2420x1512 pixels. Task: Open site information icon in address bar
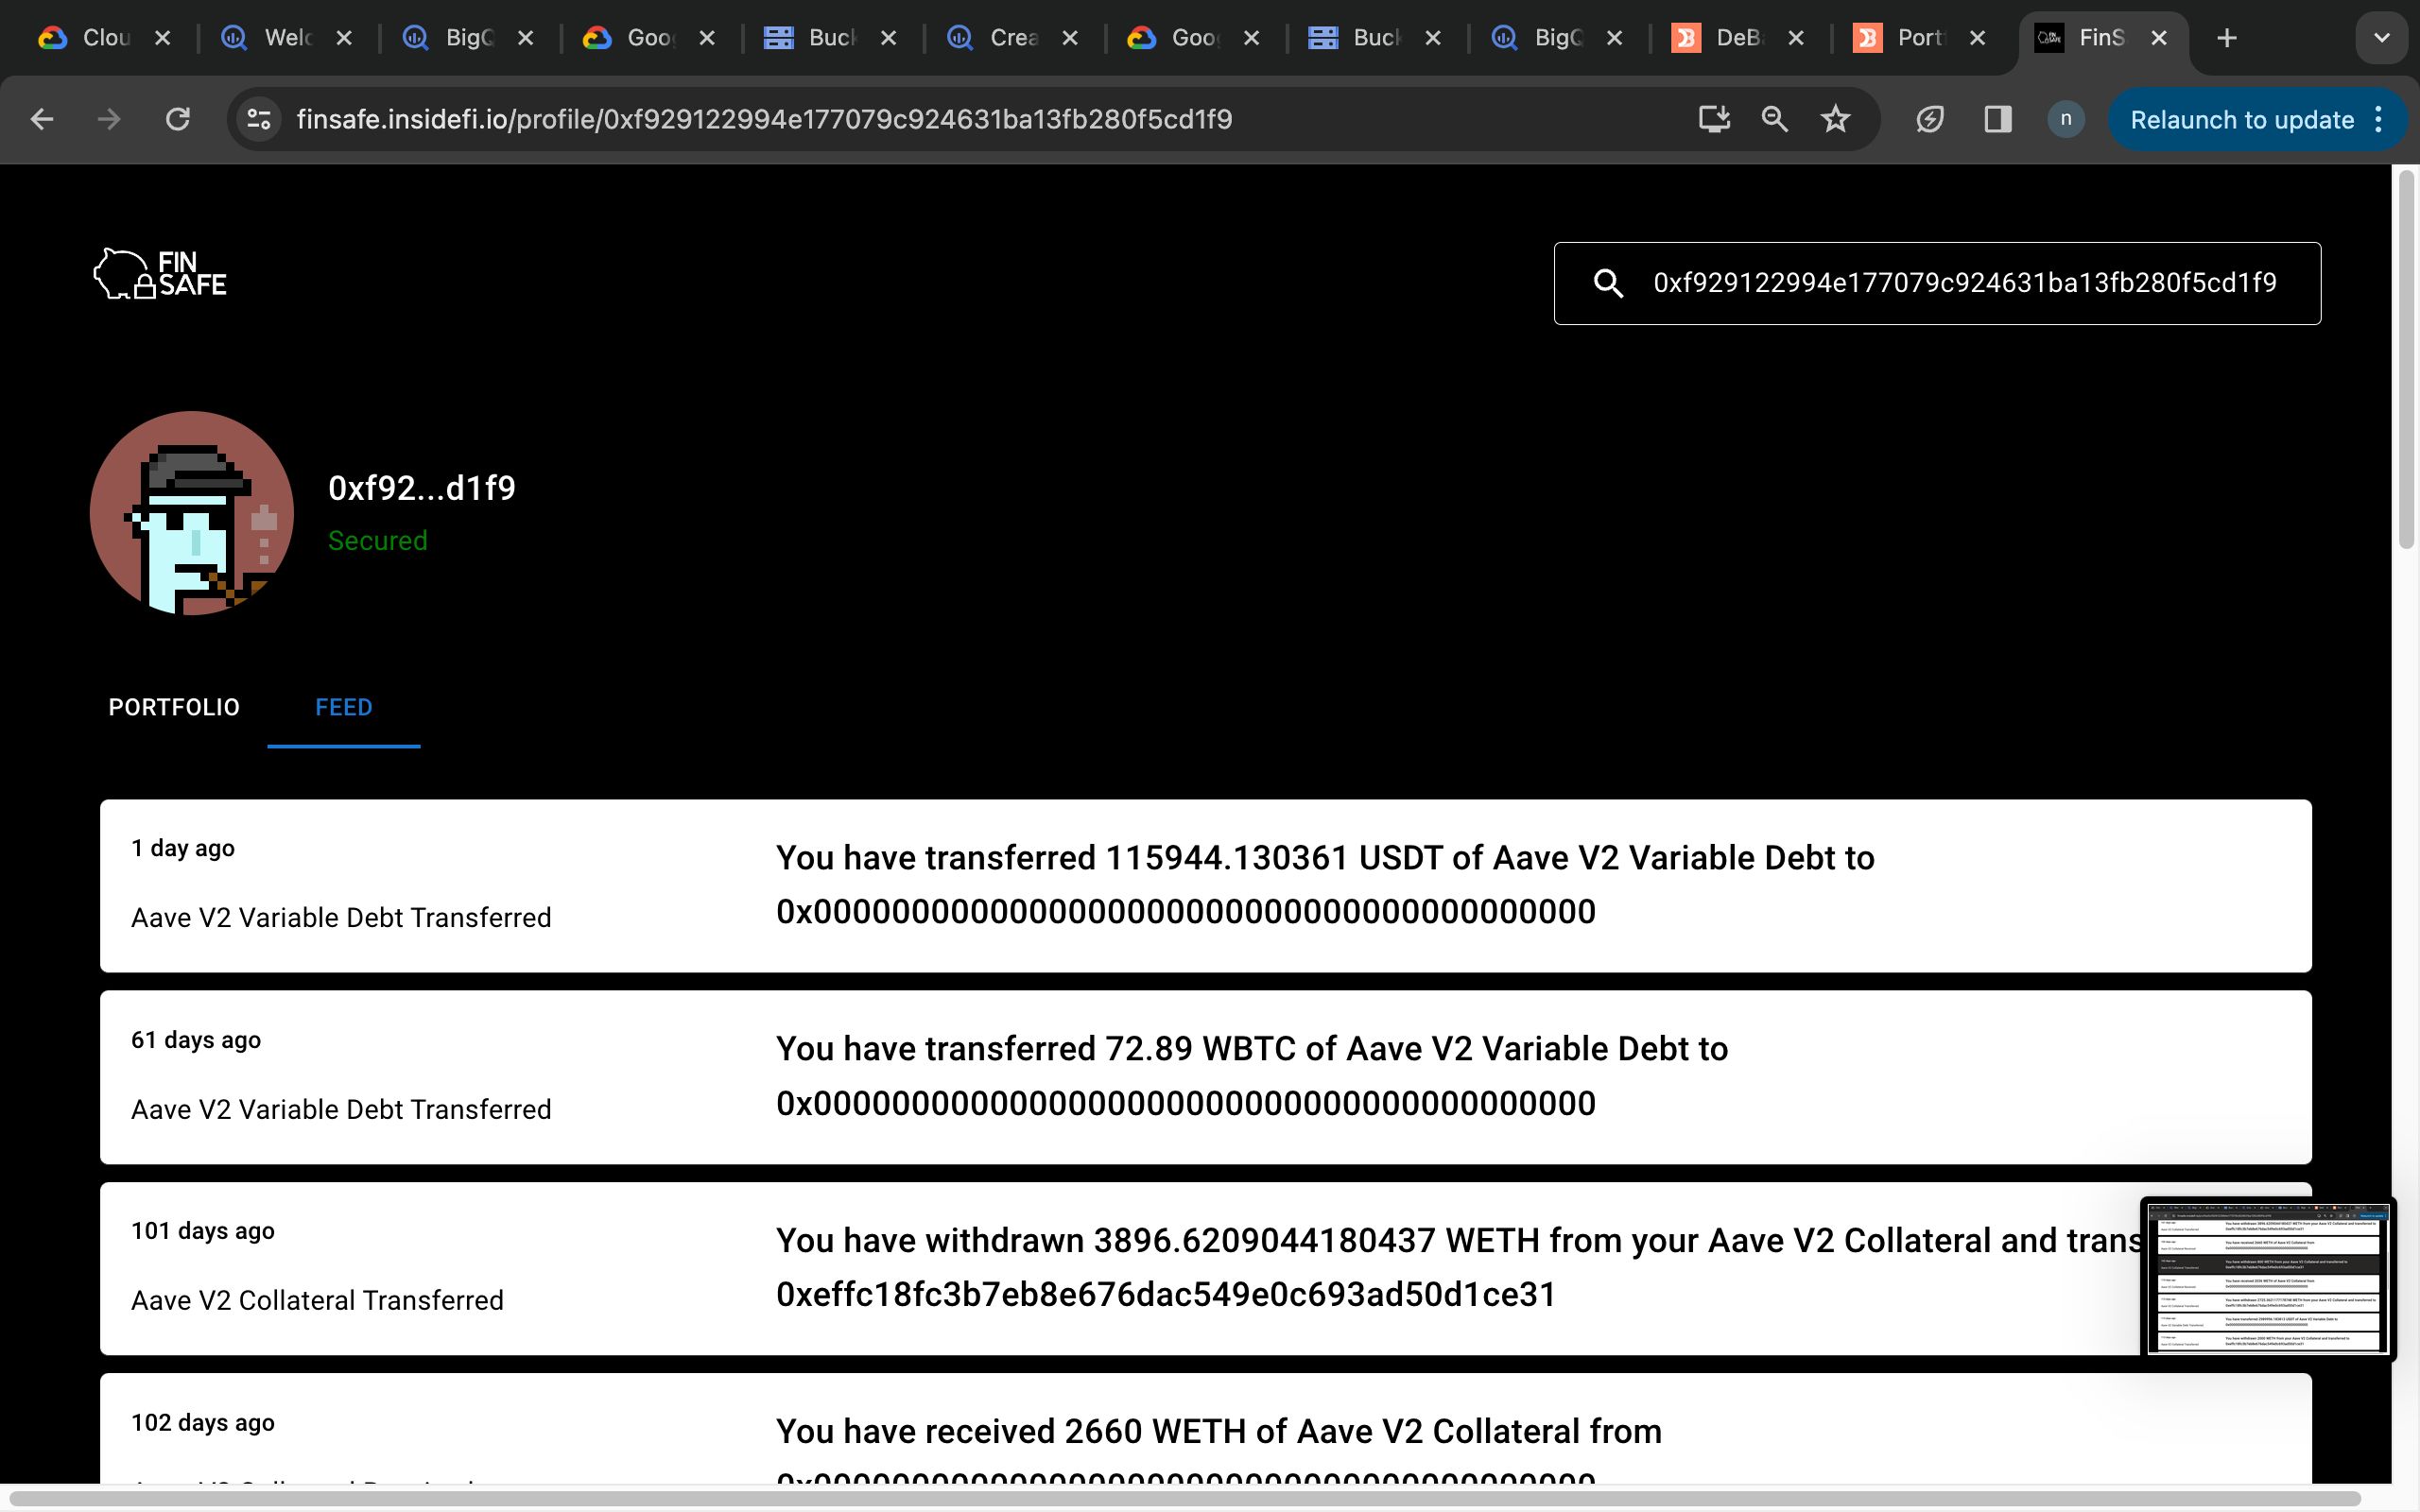point(259,120)
